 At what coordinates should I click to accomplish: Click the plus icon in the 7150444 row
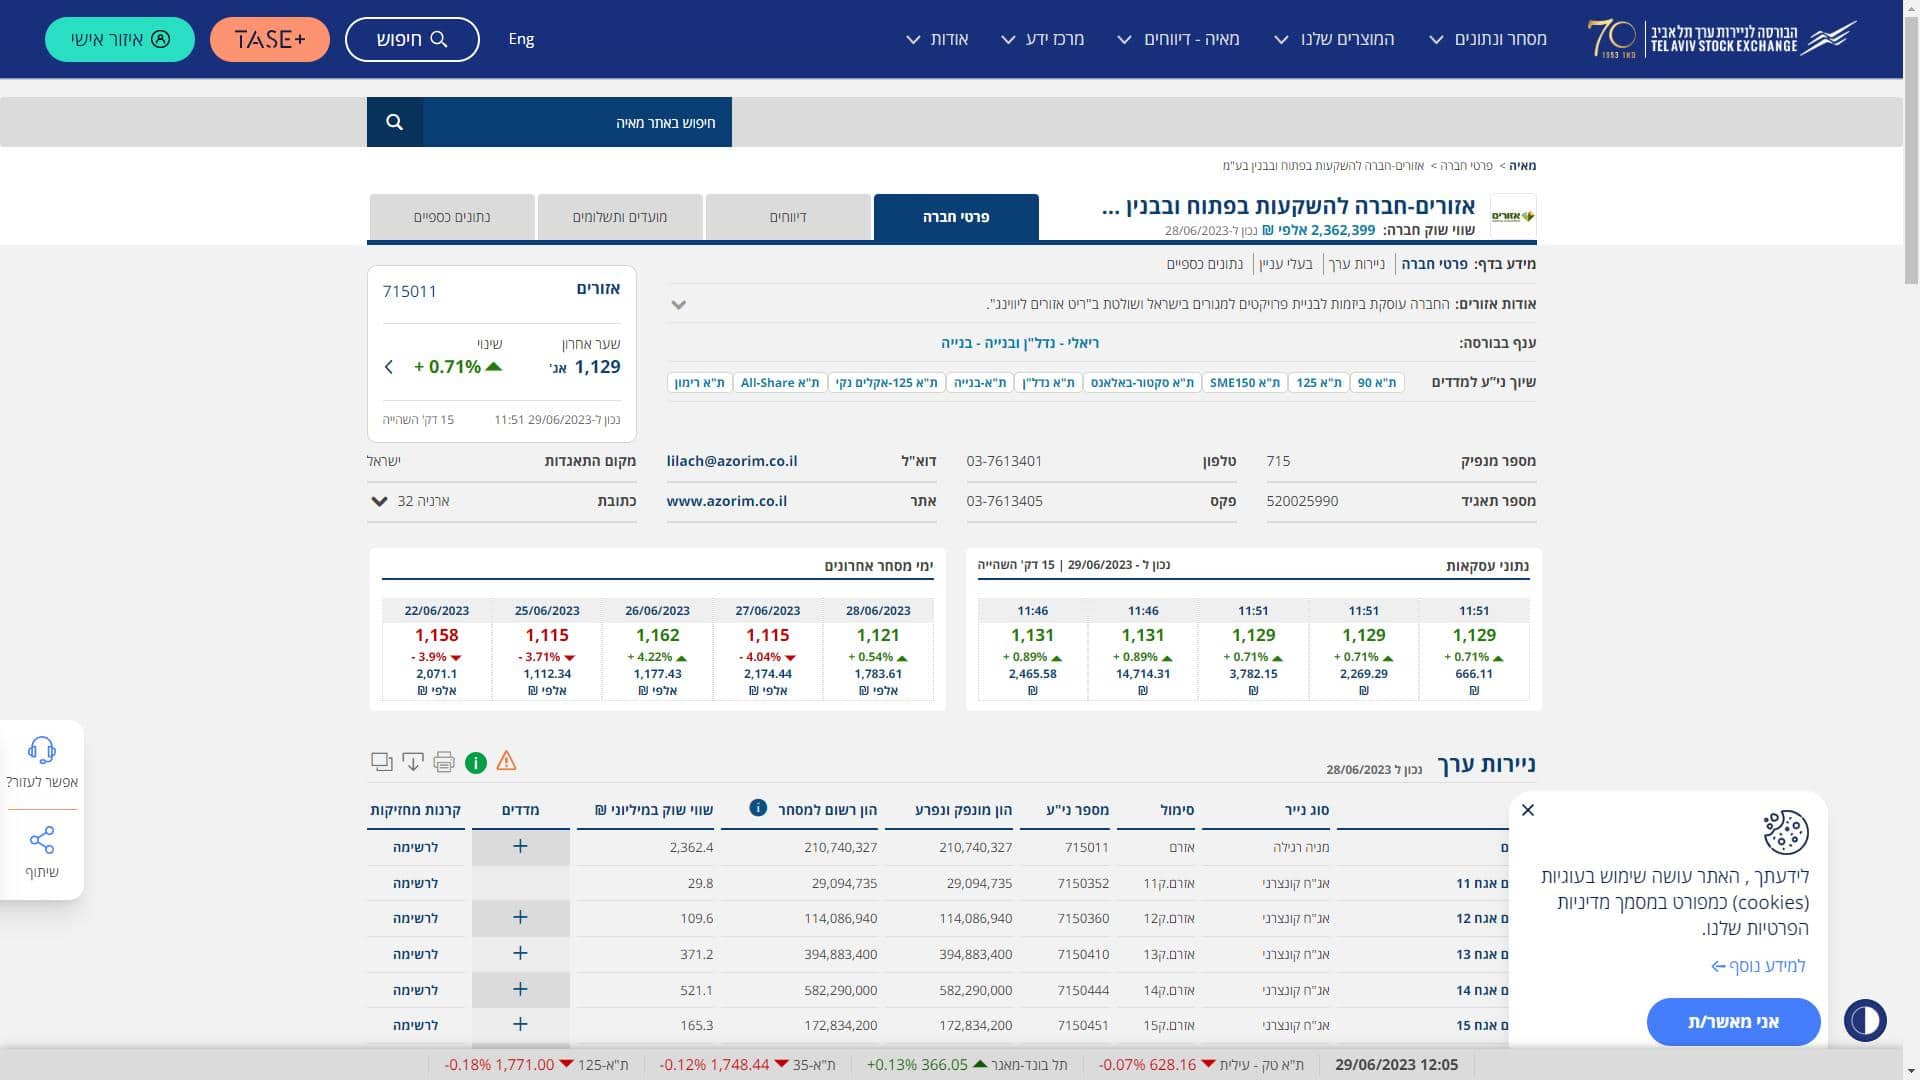(x=520, y=990)
